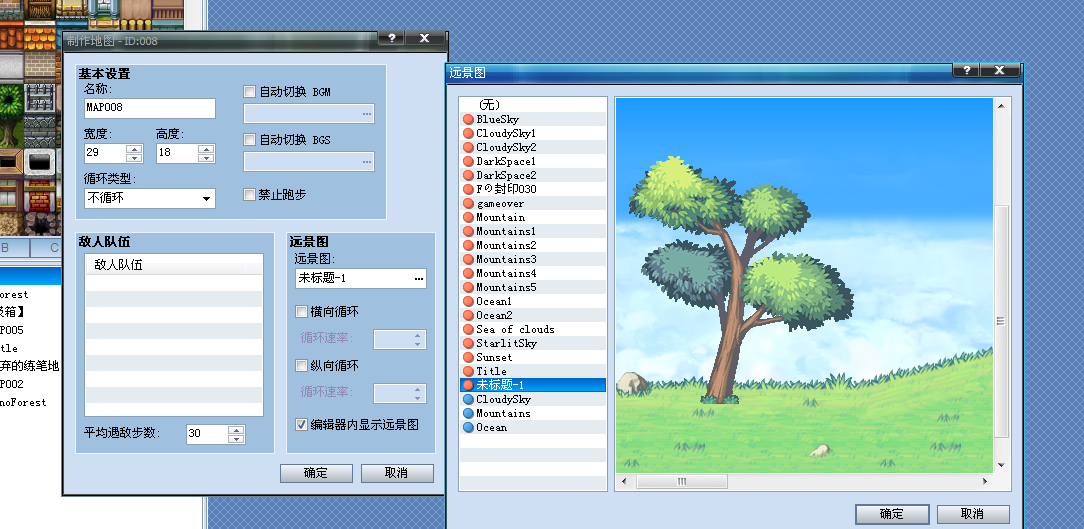
Task: Click the tree parallax preview image
Action: coord(804,286)
